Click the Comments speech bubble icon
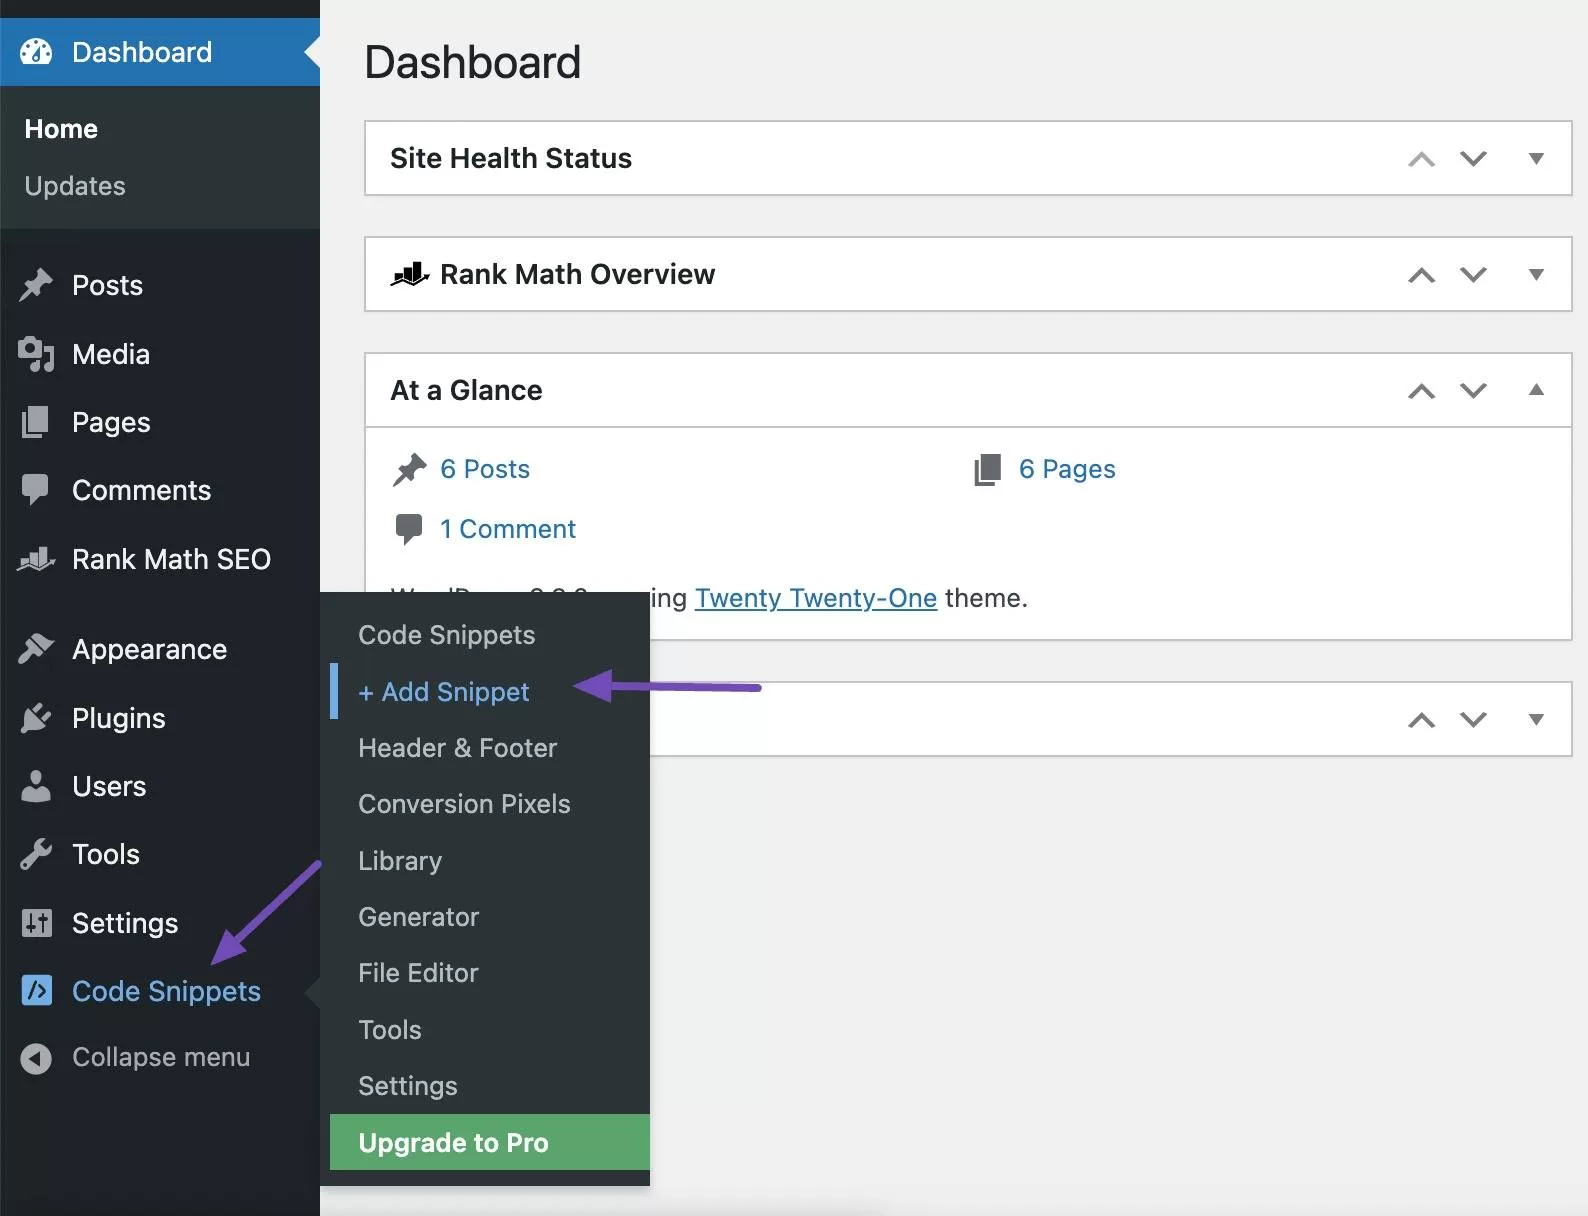The height and width of the screenshot is (1216, 1588). point(36,490)
